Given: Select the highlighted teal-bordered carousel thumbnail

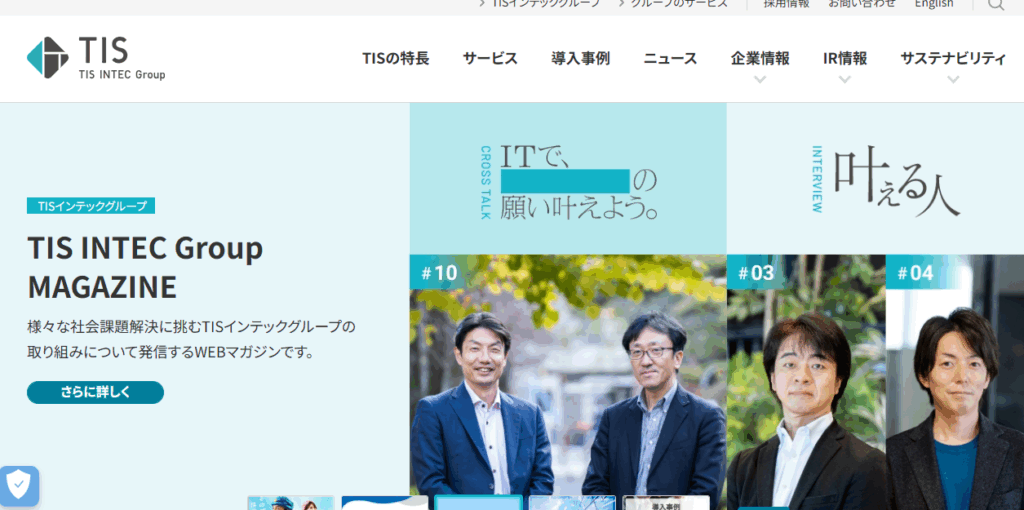Looking at the screenshot, I should pyautogui.click(x=479, y=503).
